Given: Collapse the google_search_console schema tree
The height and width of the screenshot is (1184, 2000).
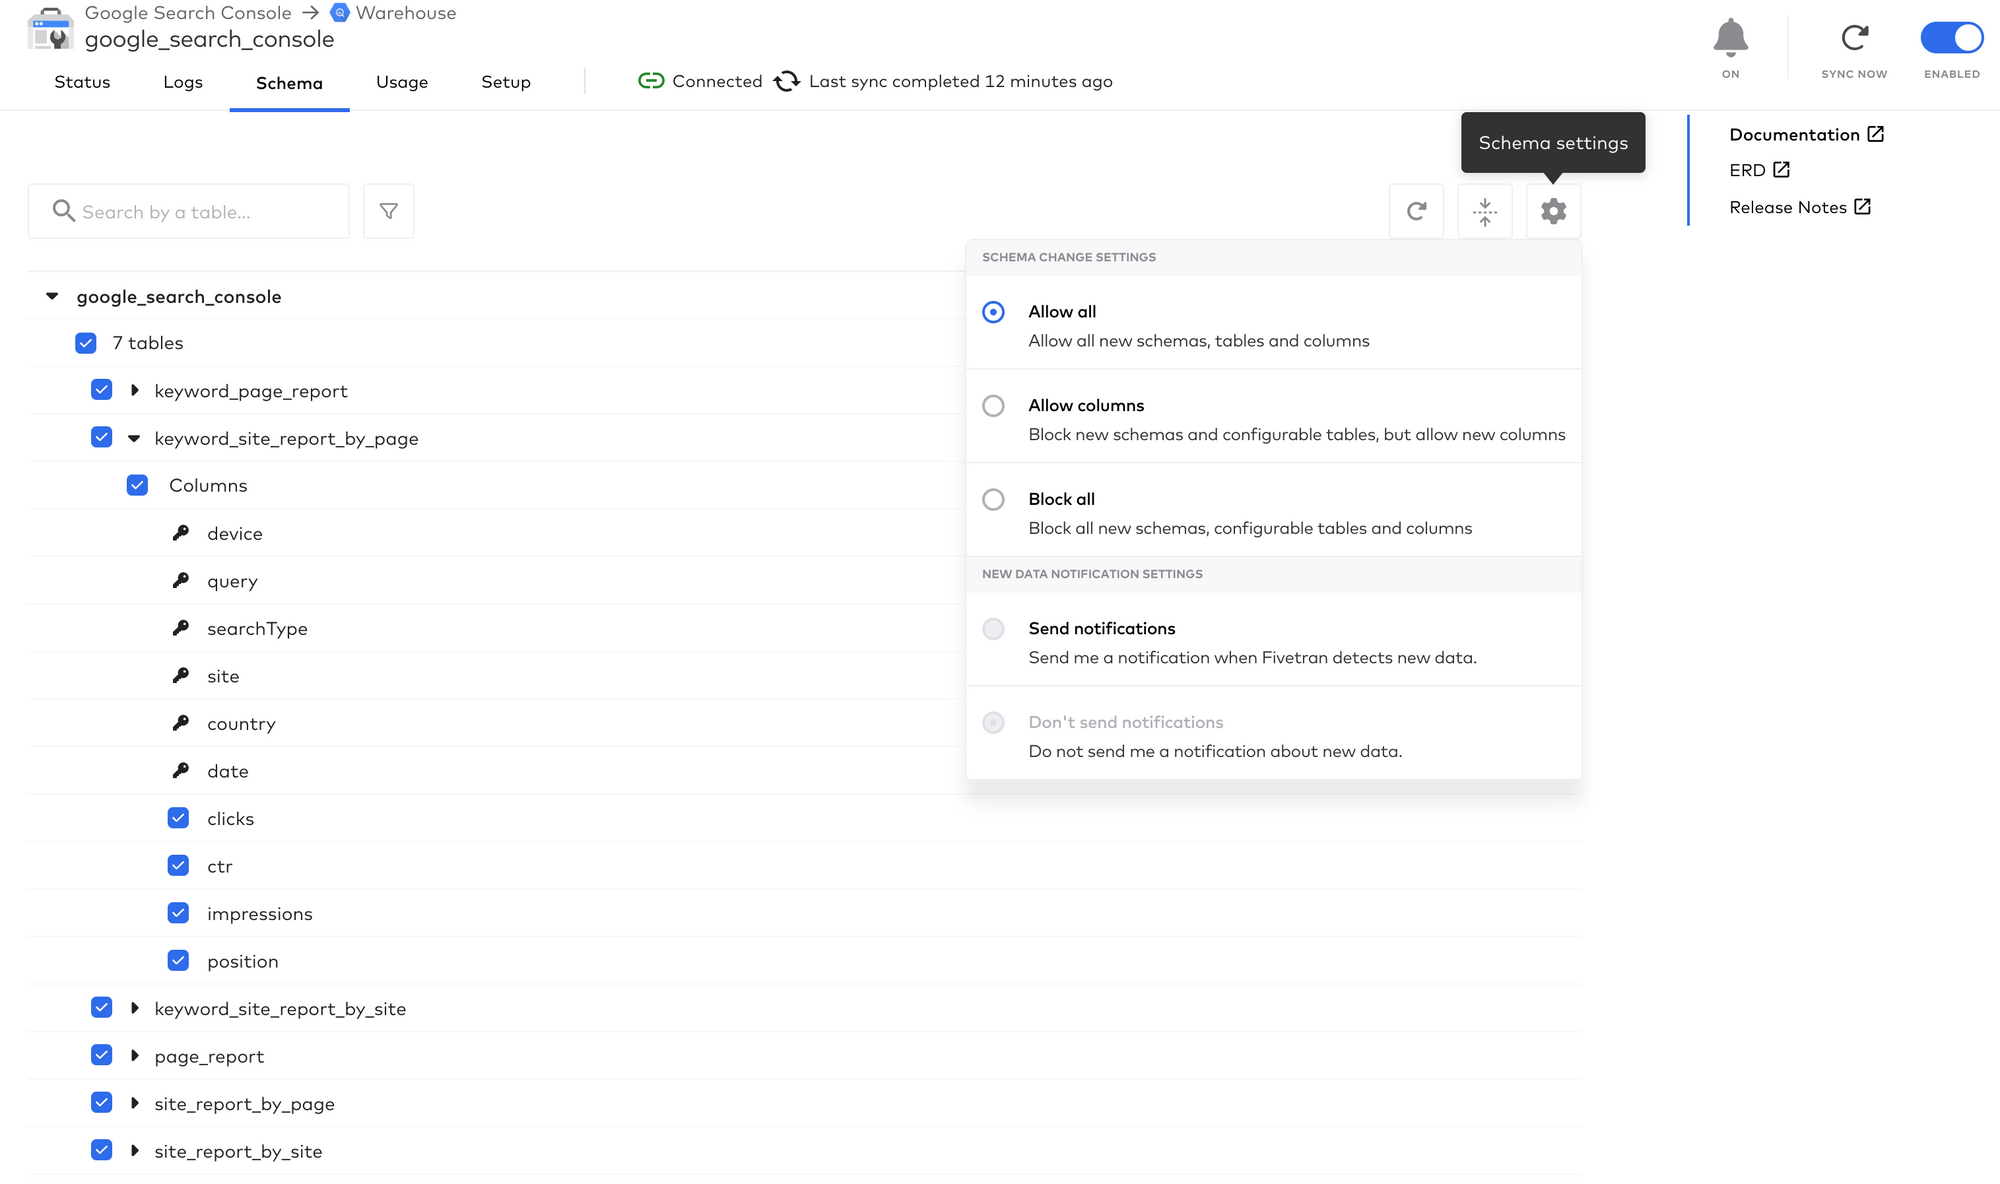Looking at the screenshot, I should point(52,296).
